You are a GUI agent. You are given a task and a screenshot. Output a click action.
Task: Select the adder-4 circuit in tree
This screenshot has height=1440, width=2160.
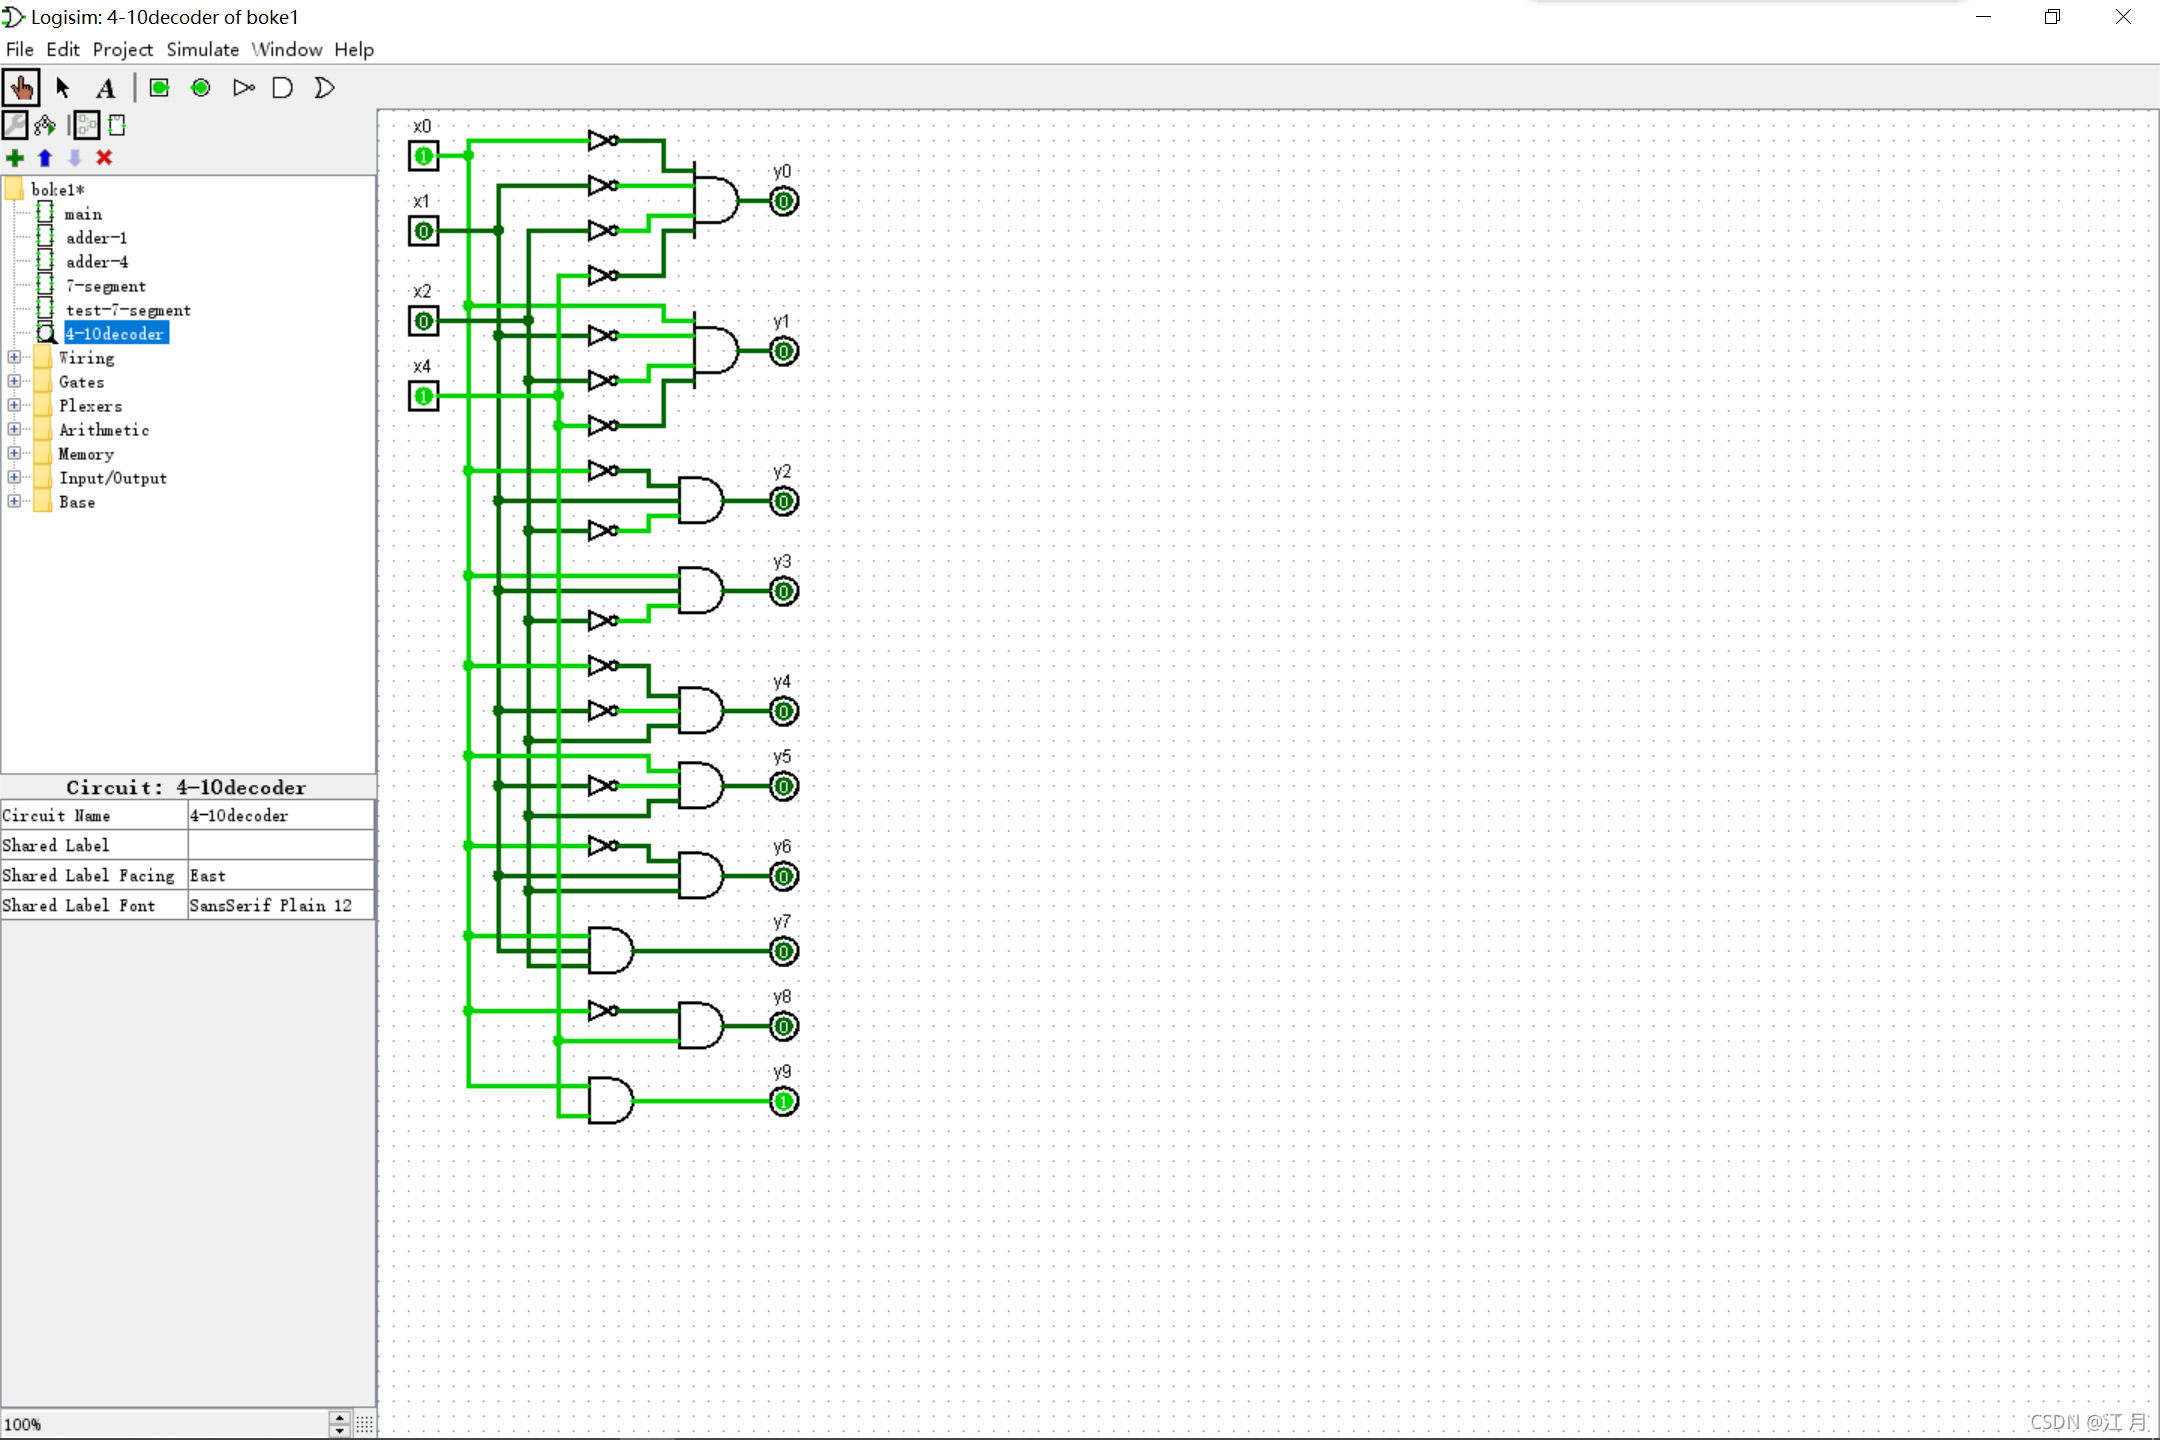point(97,262)
